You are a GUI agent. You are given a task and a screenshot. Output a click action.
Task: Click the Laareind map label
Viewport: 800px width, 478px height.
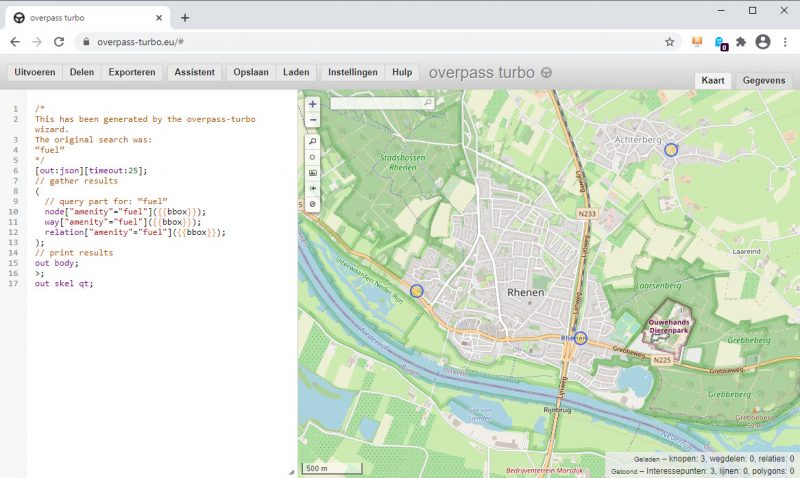point(746,251)
